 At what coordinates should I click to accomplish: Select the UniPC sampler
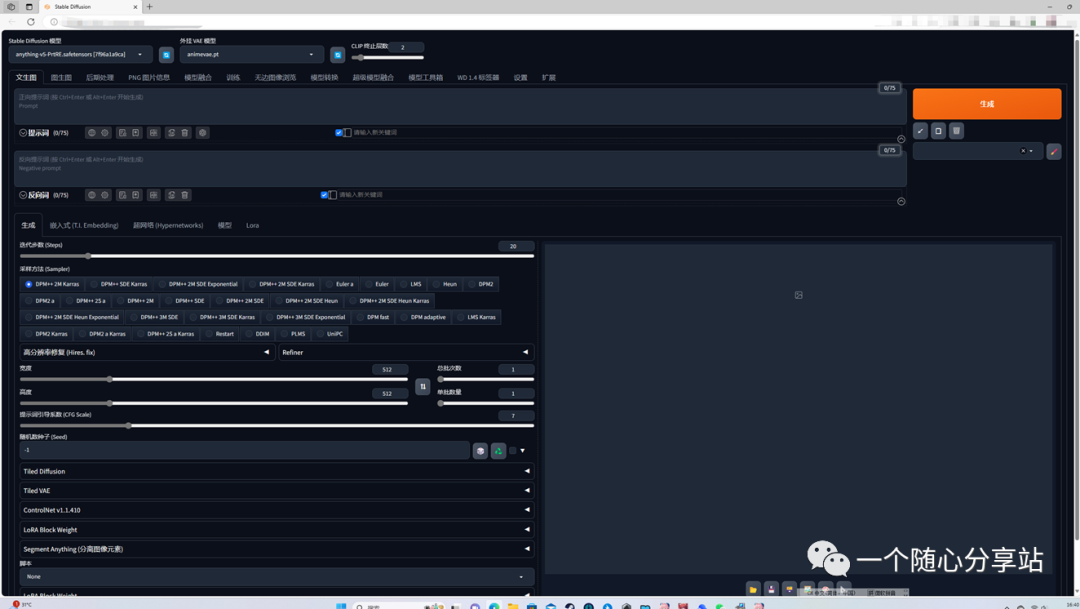tap(330, 333)
